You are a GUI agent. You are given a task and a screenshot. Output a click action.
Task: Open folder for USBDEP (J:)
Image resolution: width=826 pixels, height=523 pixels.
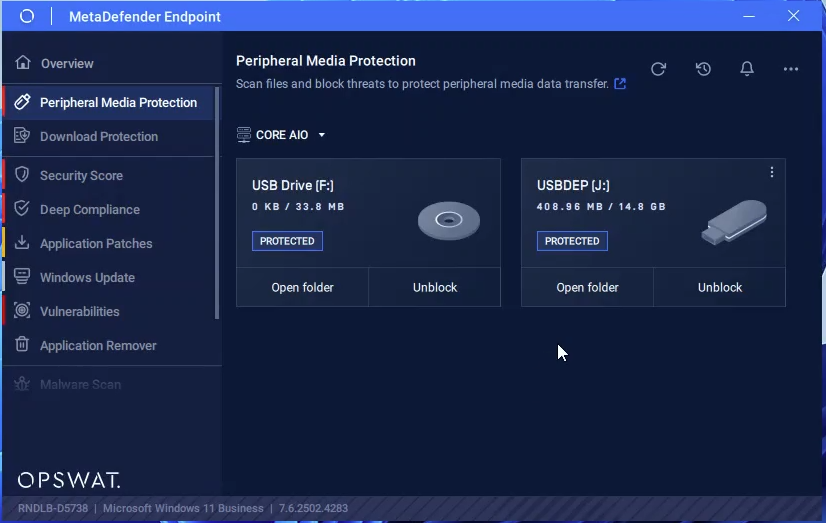[587, 288]
